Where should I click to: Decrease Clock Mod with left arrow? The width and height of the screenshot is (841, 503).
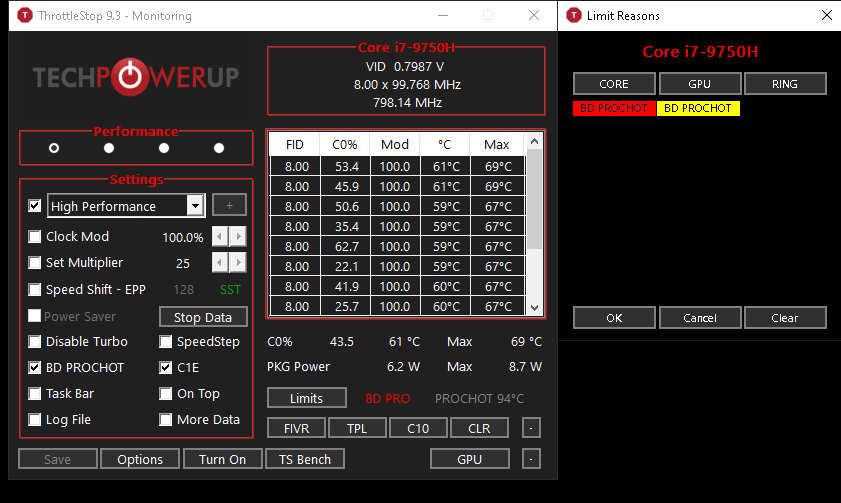coord(220,236)
